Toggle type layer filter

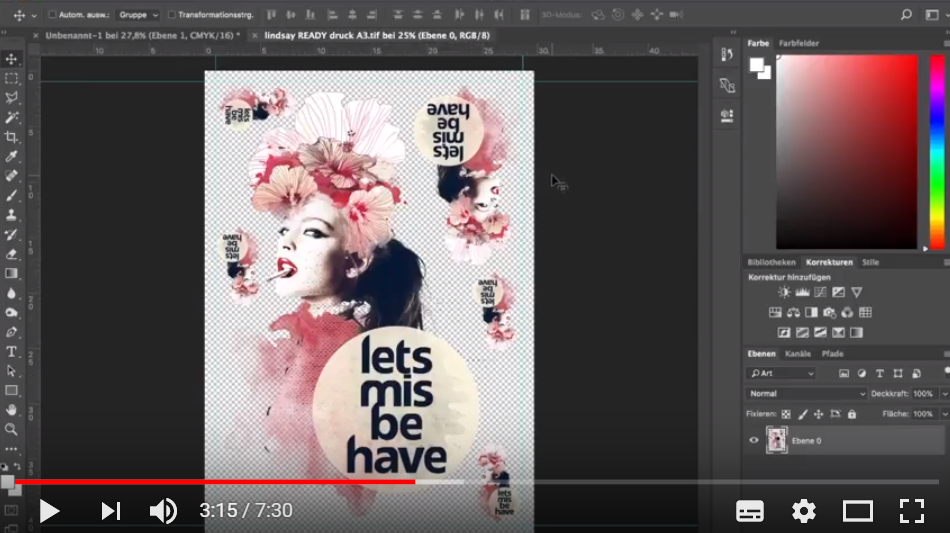tap(880, 374)
